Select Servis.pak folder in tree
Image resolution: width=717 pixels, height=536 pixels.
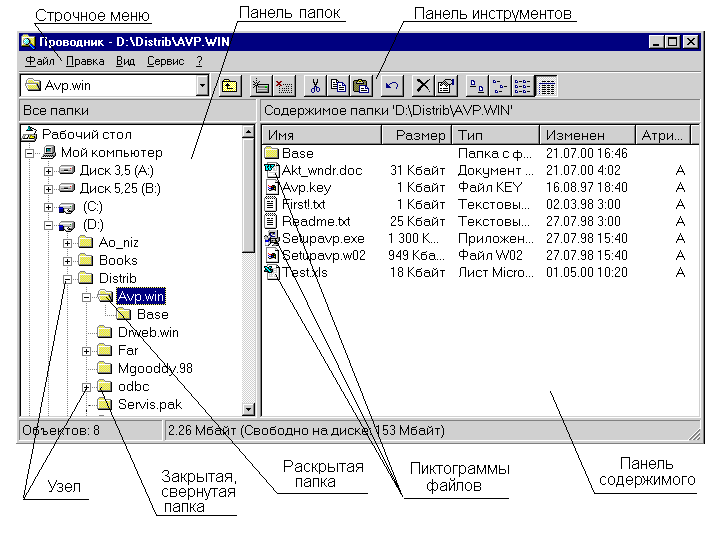pos(150,404)
